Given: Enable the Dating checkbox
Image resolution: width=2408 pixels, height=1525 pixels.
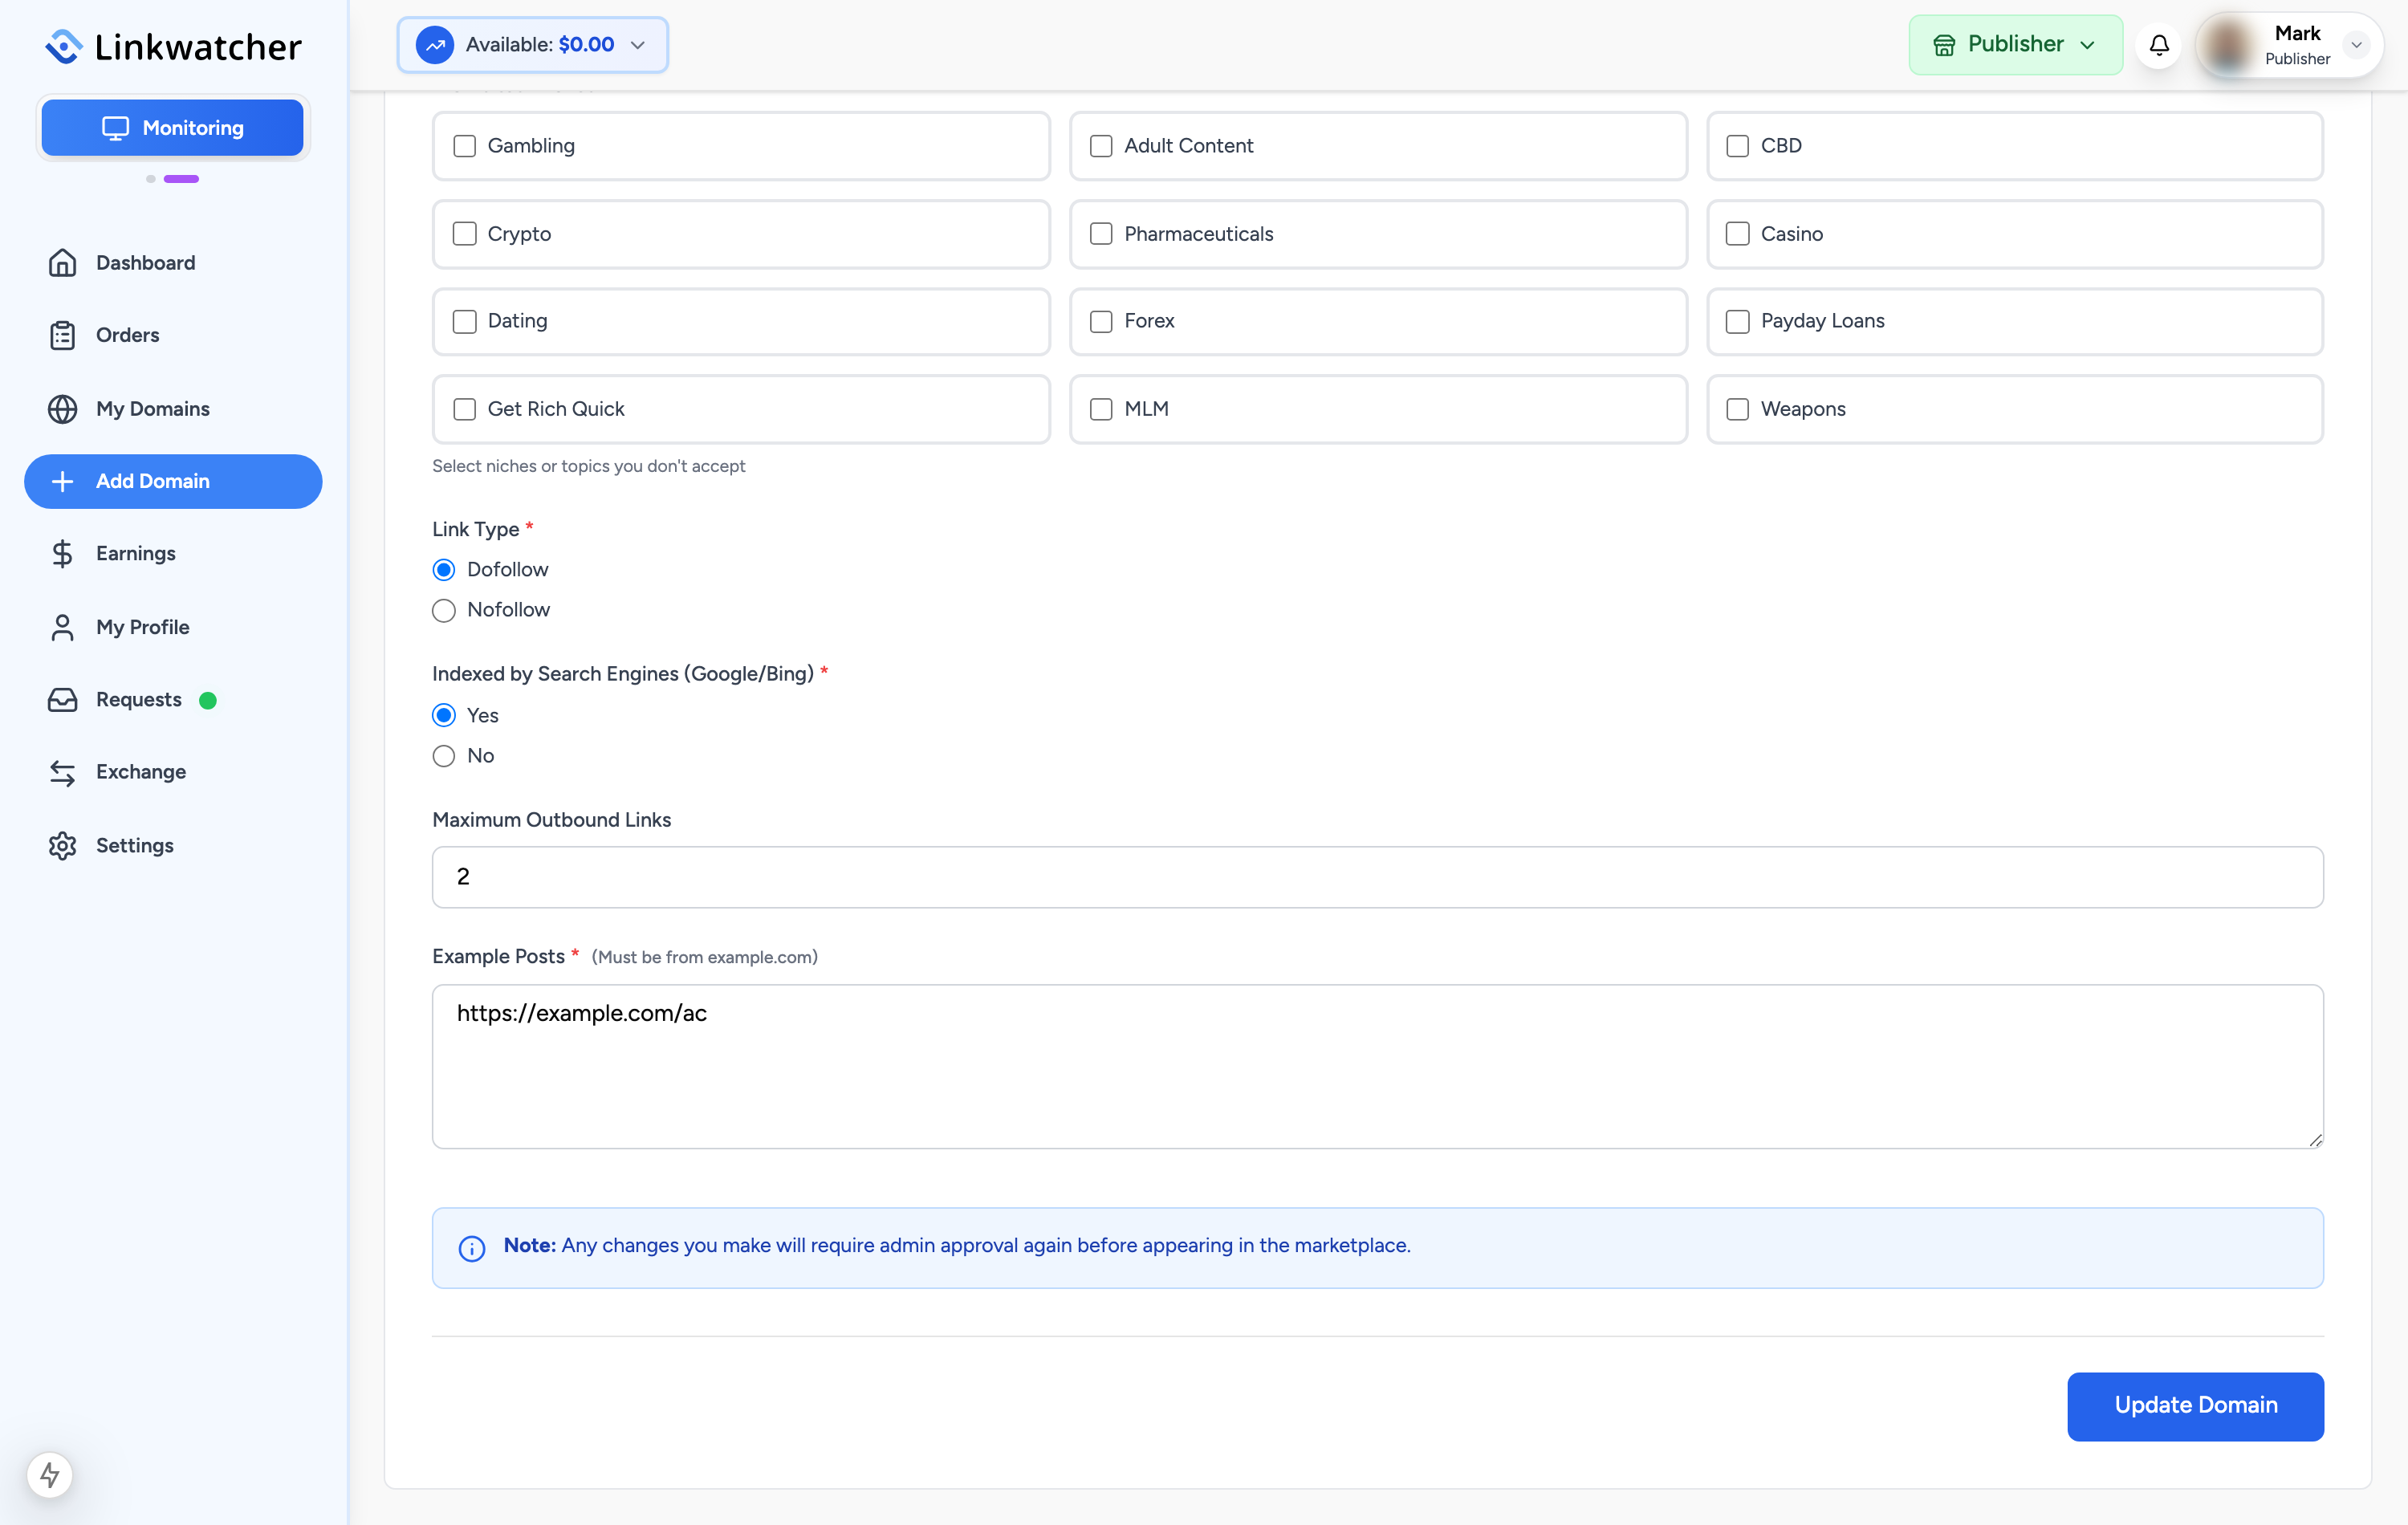Looking at the screenshot, I should point(464,321).
